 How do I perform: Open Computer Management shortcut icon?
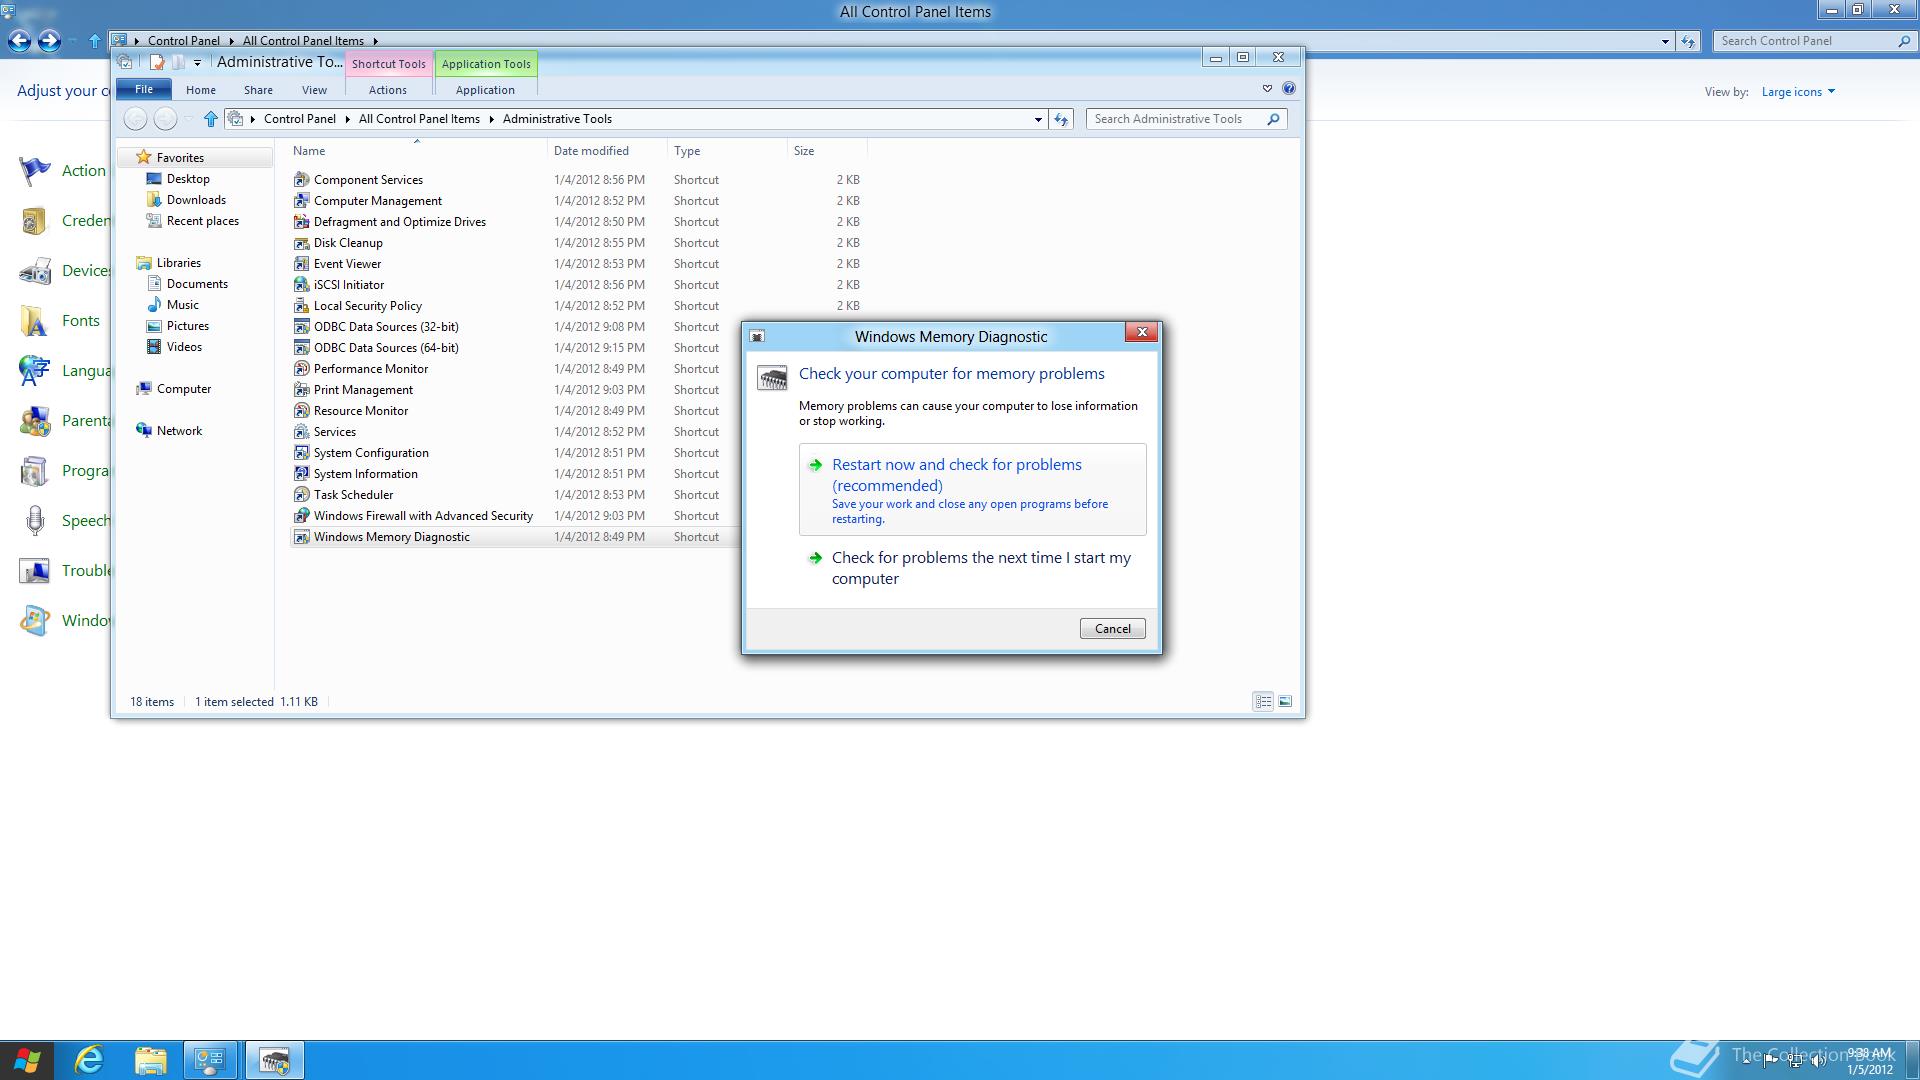(x=301, y=201)
